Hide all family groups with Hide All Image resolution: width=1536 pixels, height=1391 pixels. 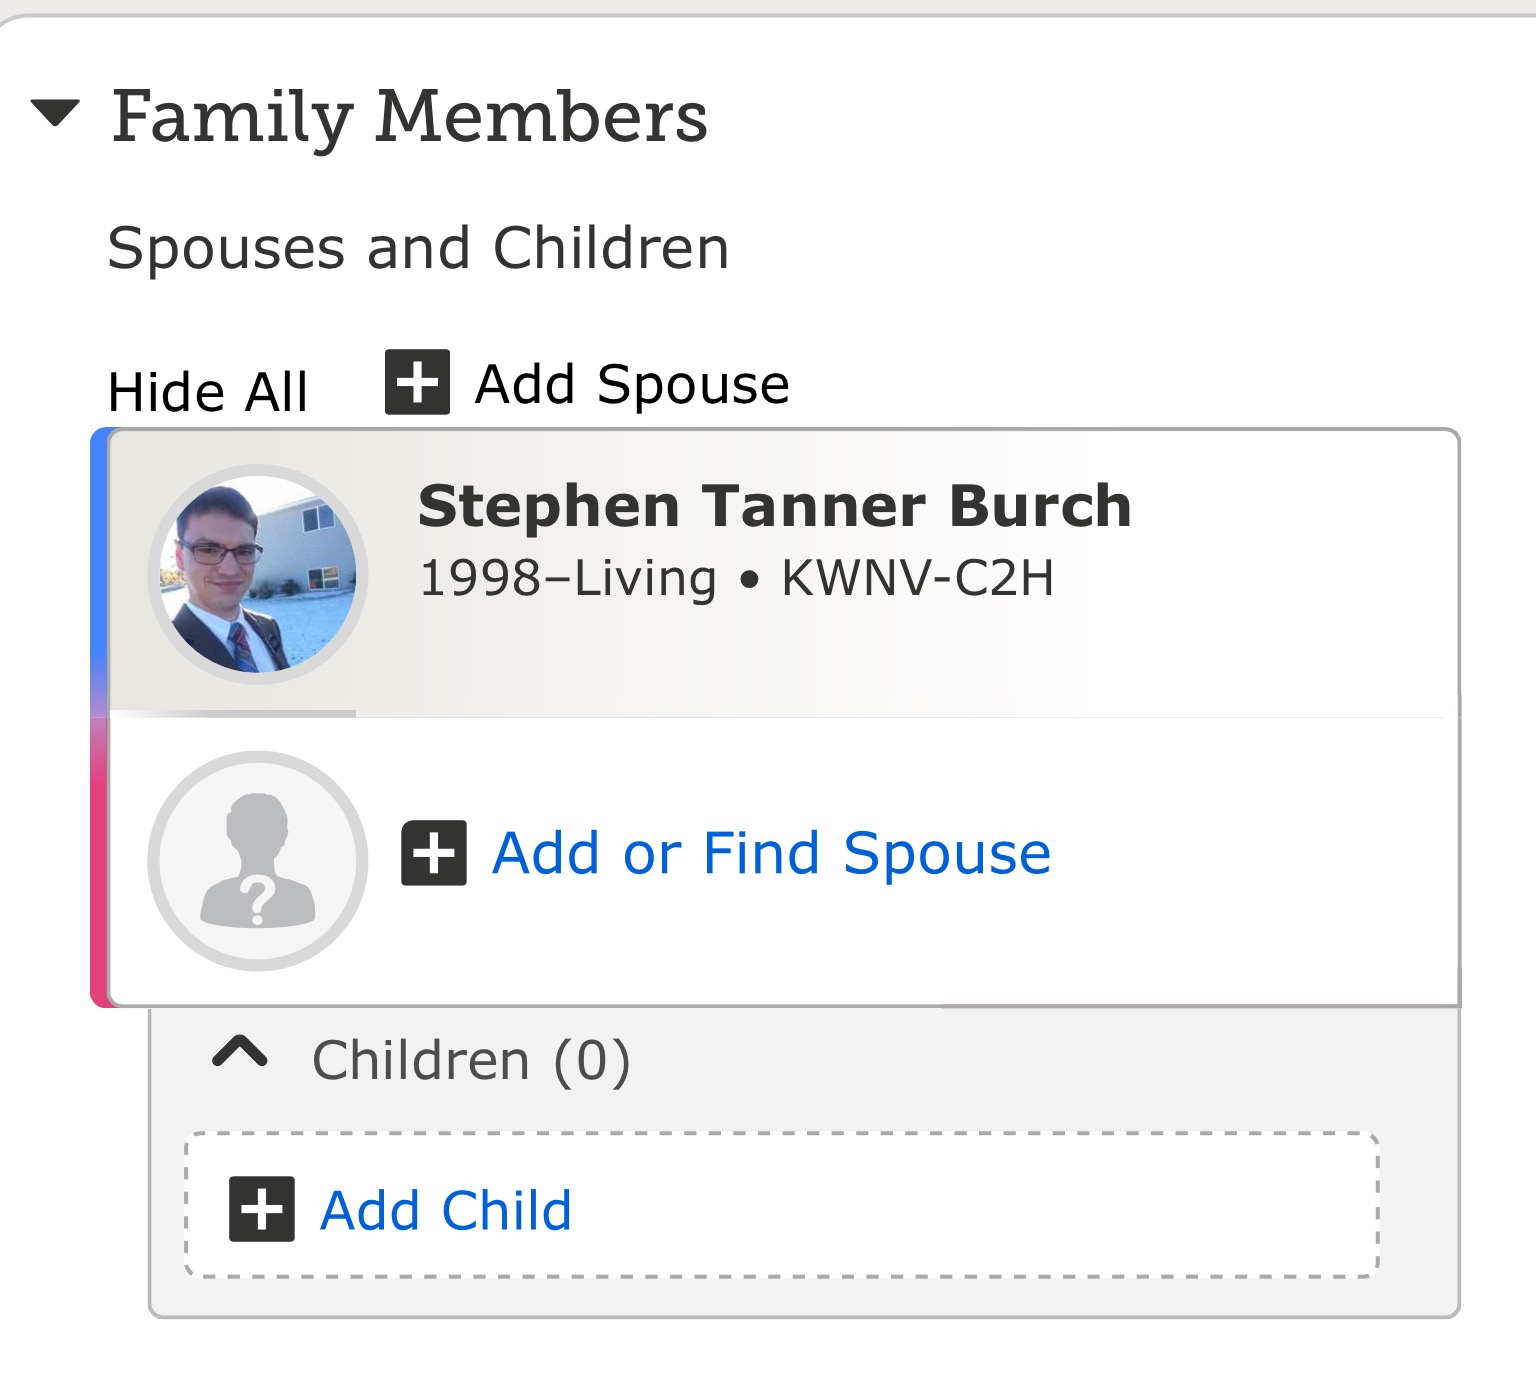pyautogui.click(x=208, y=391)
